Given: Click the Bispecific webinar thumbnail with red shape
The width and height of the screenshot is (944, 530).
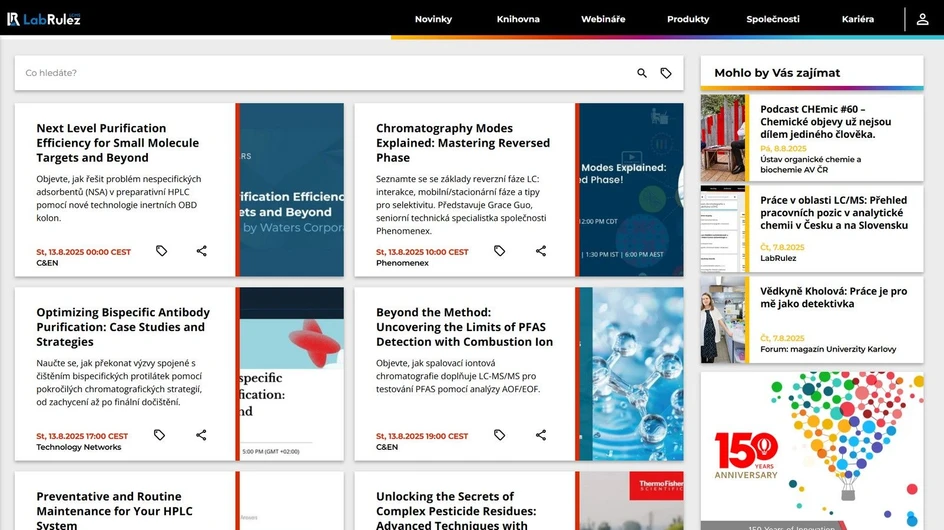Looking at the screenshot, I should point(290,374).
